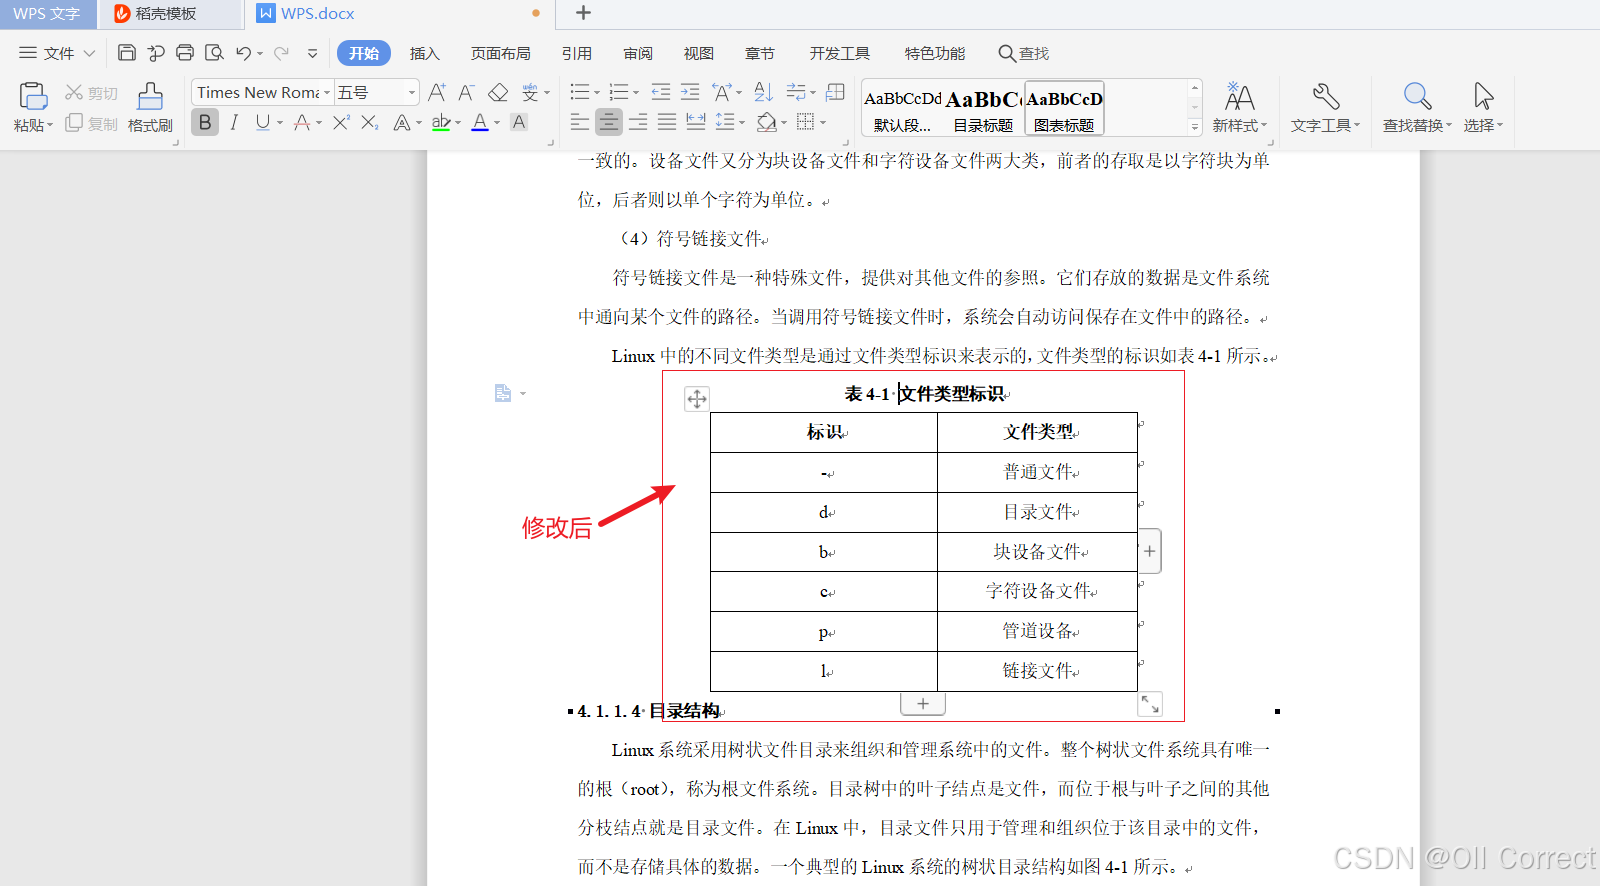Switch to the 插入 (Insert) tab
The image size is (1600, 886).
coord(424,53)
